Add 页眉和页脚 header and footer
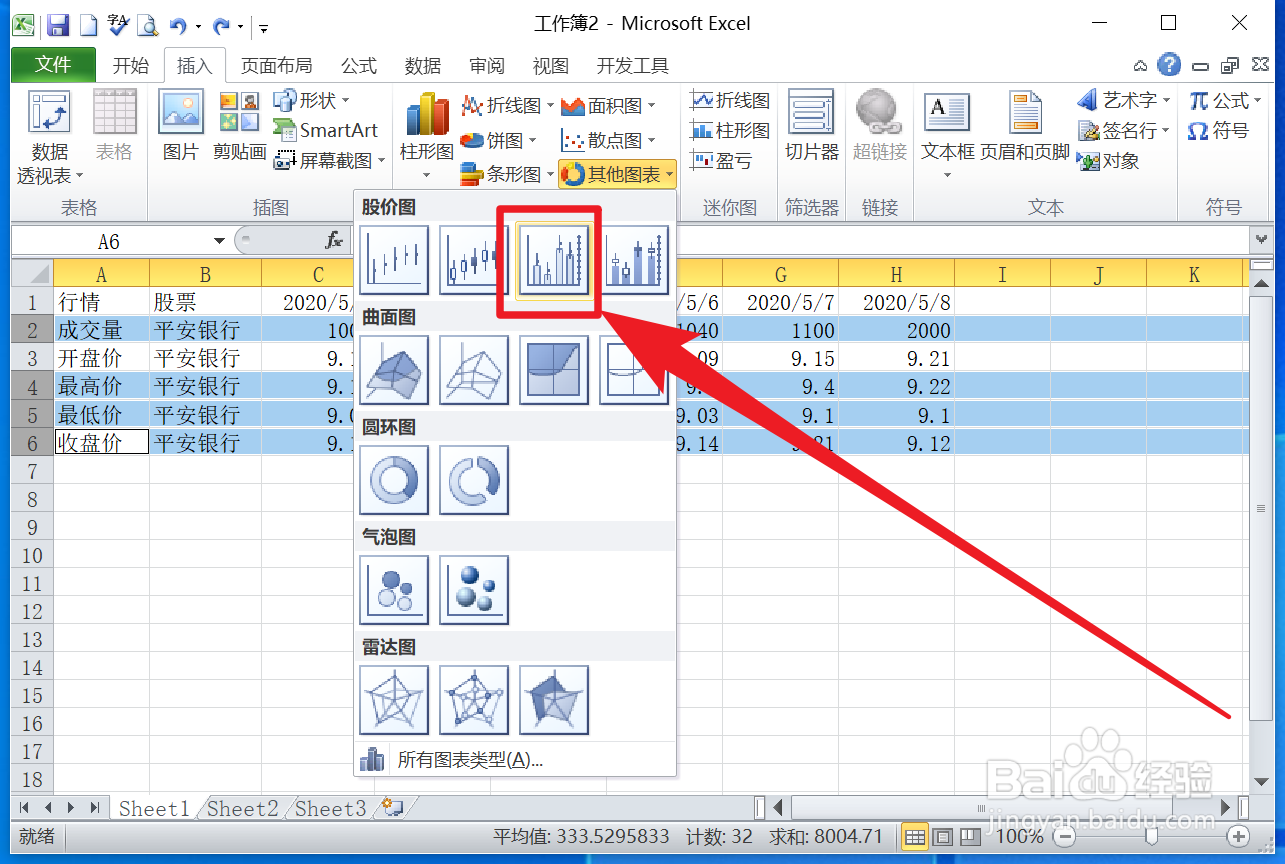This screenshot has width=1285, height=864. pos(1025,128)
